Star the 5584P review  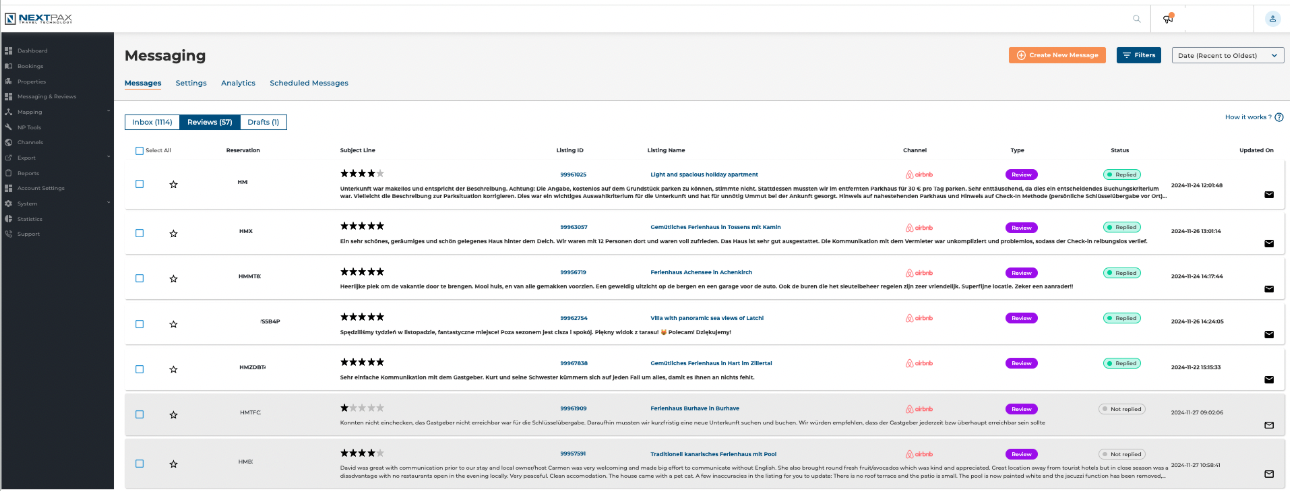pyautogui.click(x=173, y=324)
